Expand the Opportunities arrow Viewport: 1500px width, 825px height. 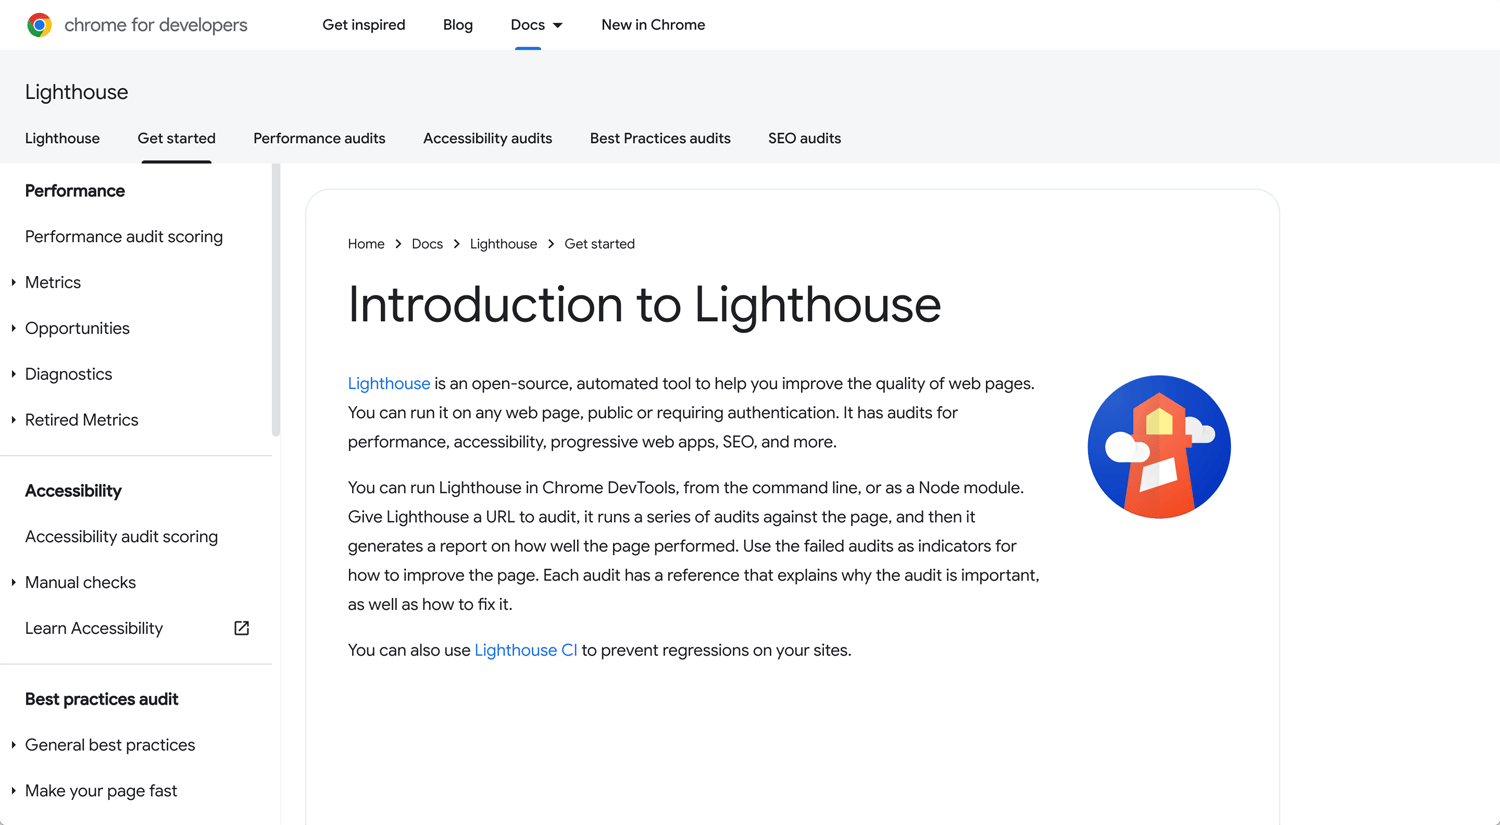point(13,329)
